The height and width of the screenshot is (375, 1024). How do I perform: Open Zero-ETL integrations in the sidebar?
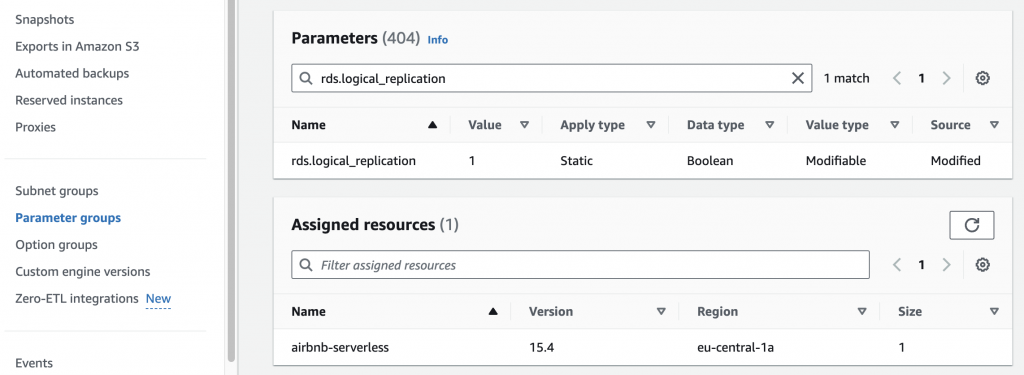pyautogui.click(x=76, y=299)
